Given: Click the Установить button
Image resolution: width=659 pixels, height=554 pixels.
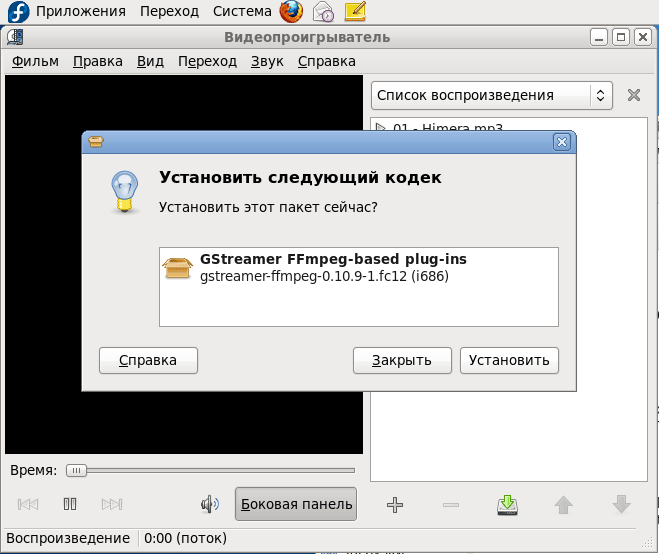Looking at the screenshot, I should click(509, 360).
